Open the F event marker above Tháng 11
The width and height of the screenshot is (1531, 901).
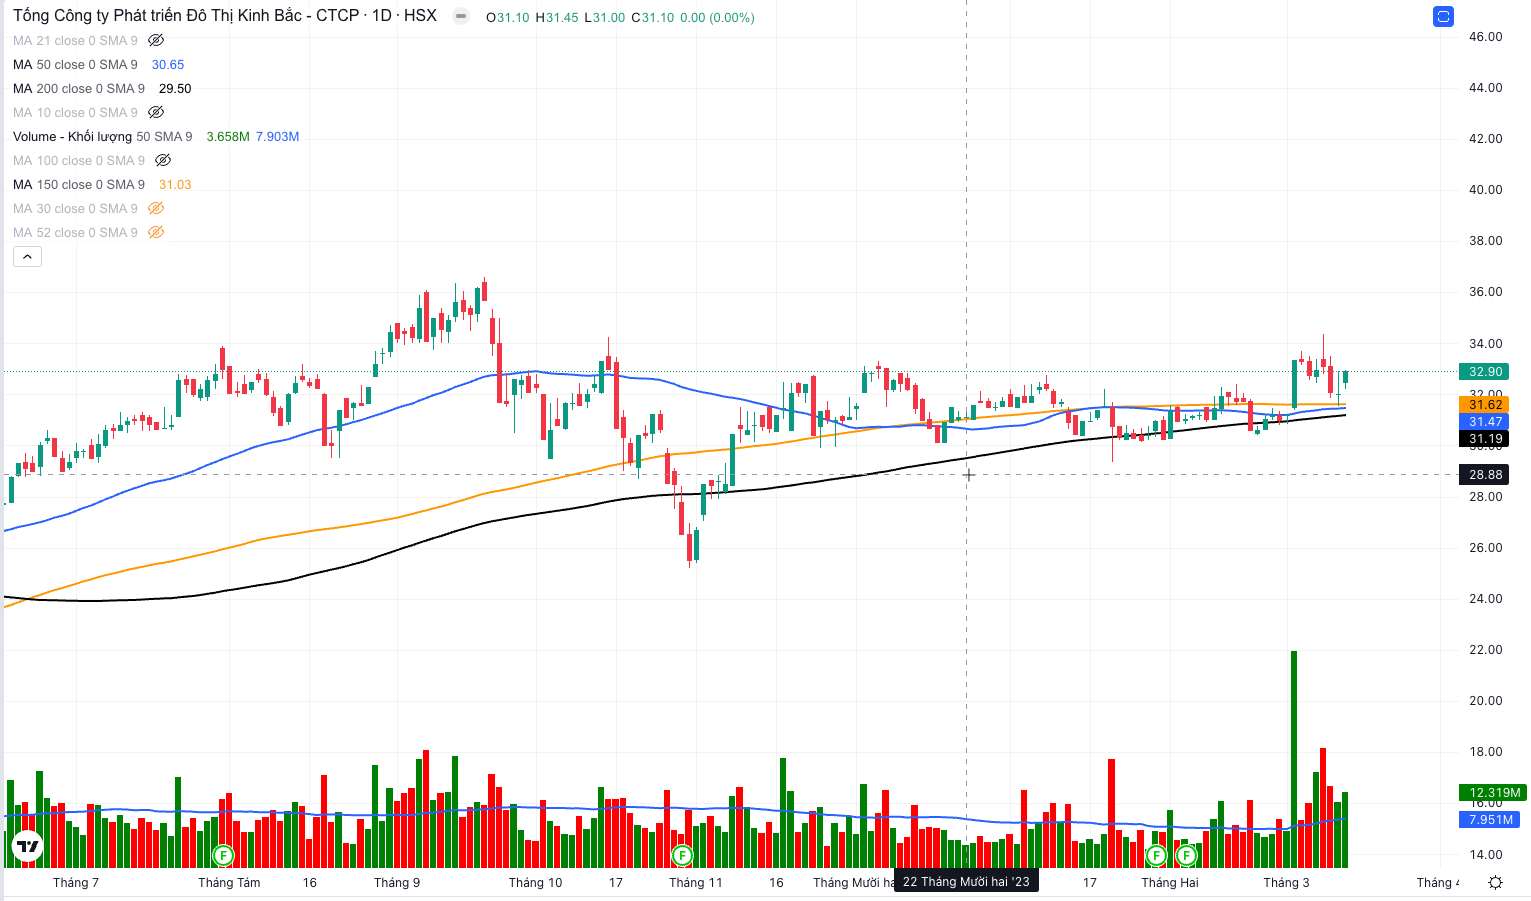[682, 856]
